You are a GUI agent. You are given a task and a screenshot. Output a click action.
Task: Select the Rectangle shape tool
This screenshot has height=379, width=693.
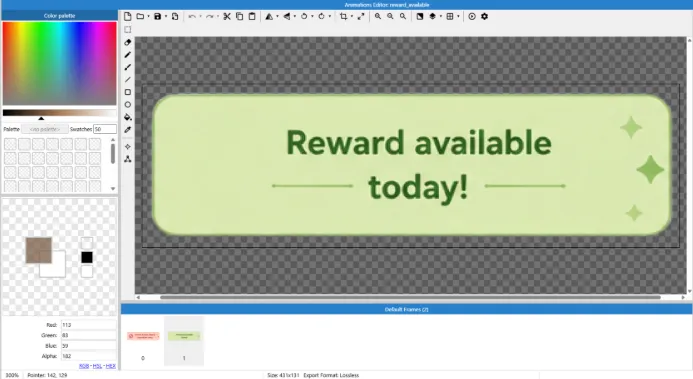click(x=128, y=92)
